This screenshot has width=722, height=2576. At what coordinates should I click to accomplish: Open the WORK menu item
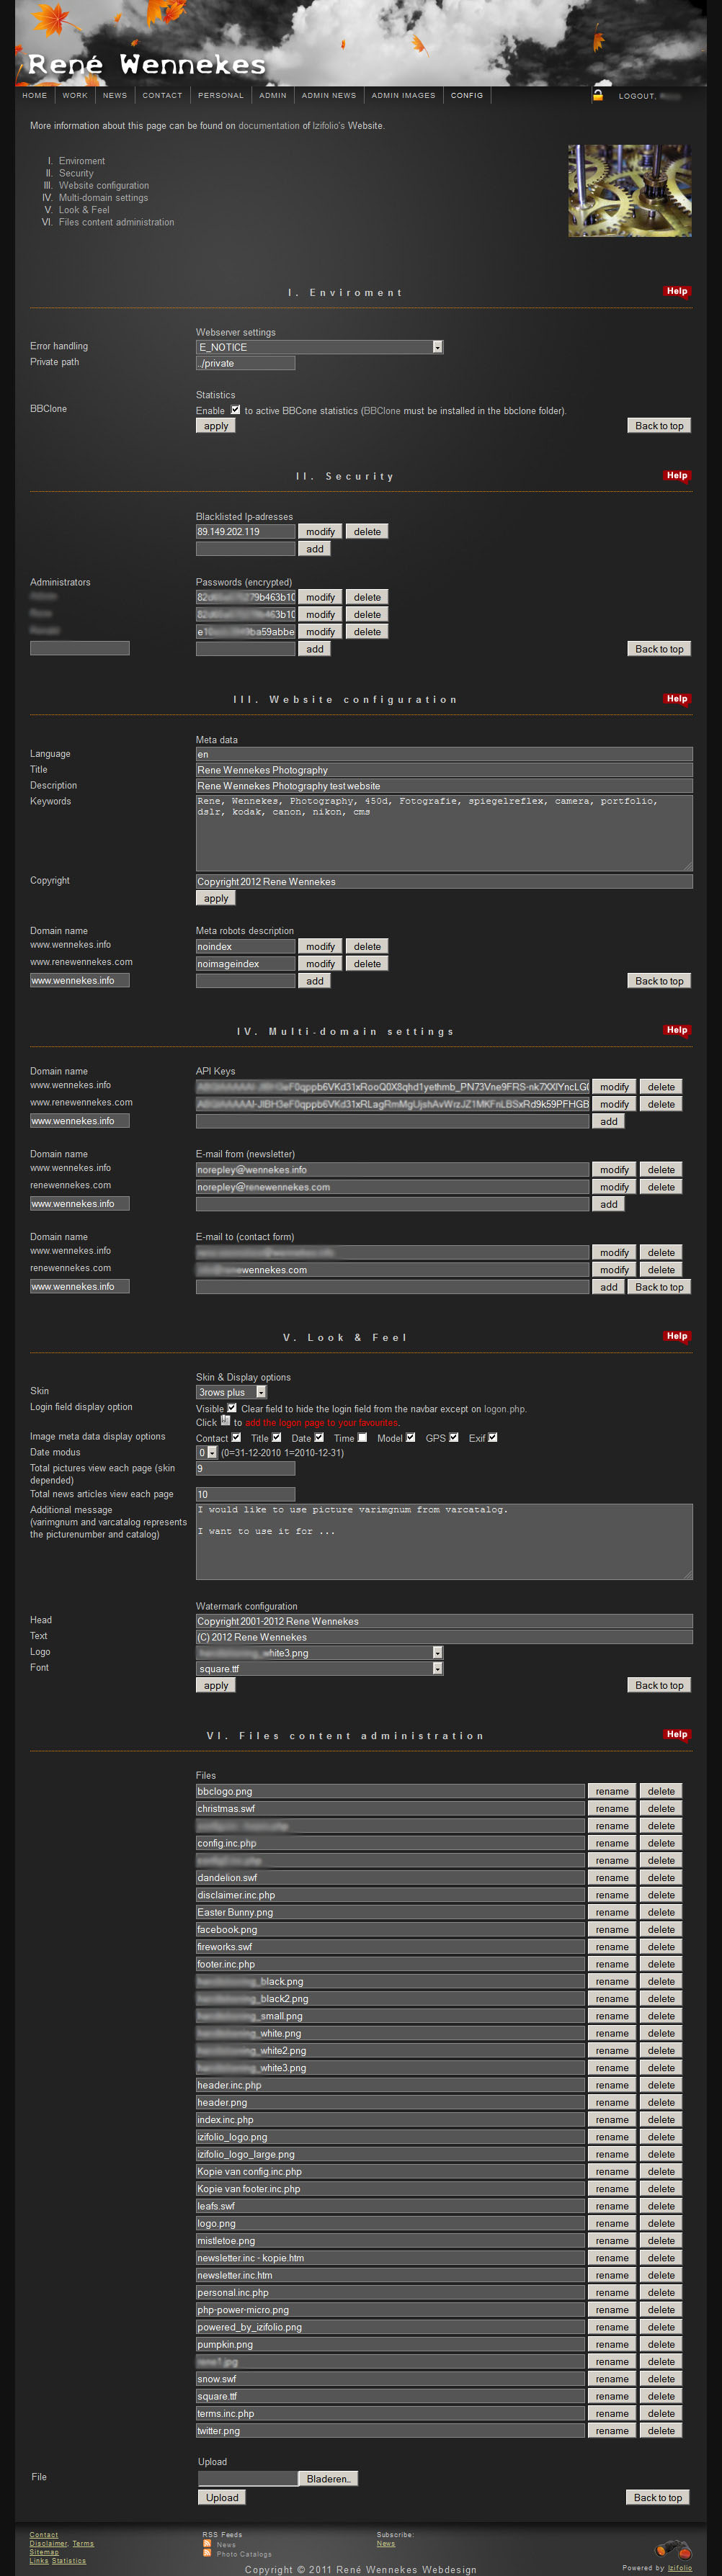75,96
